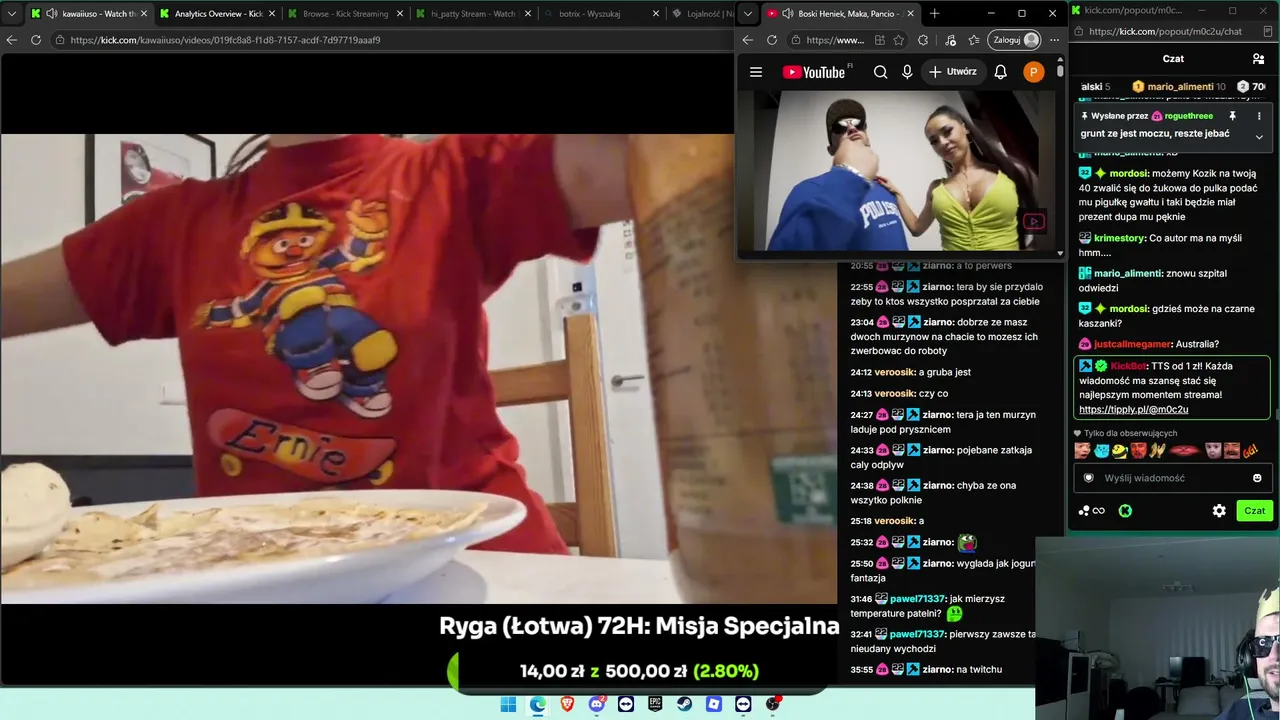Click the 14,00 zł z 500,00 zł goal text

[639, 671]
